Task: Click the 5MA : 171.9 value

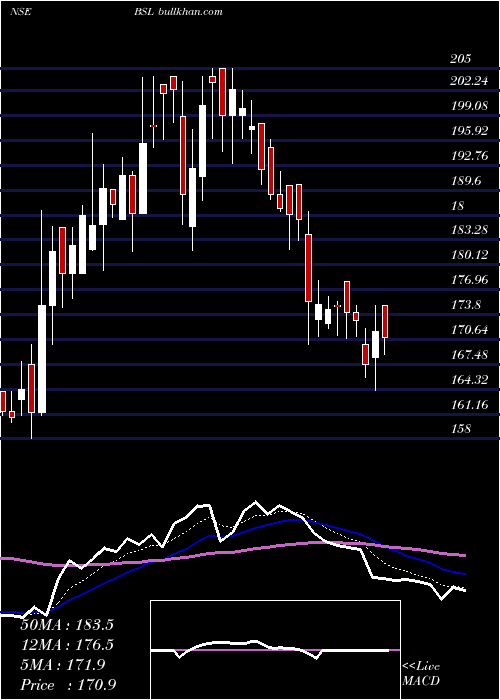Action: point(63,665)
